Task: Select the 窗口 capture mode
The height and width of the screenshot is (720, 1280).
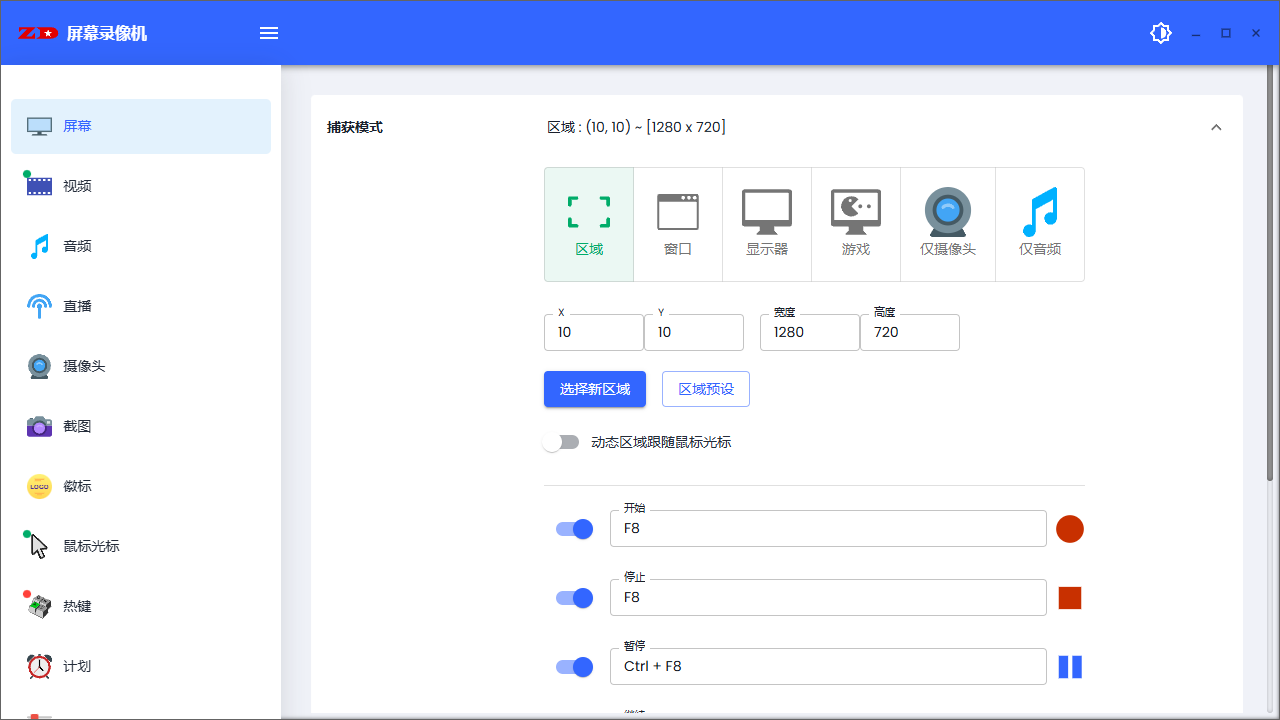Action: [678, 224]
